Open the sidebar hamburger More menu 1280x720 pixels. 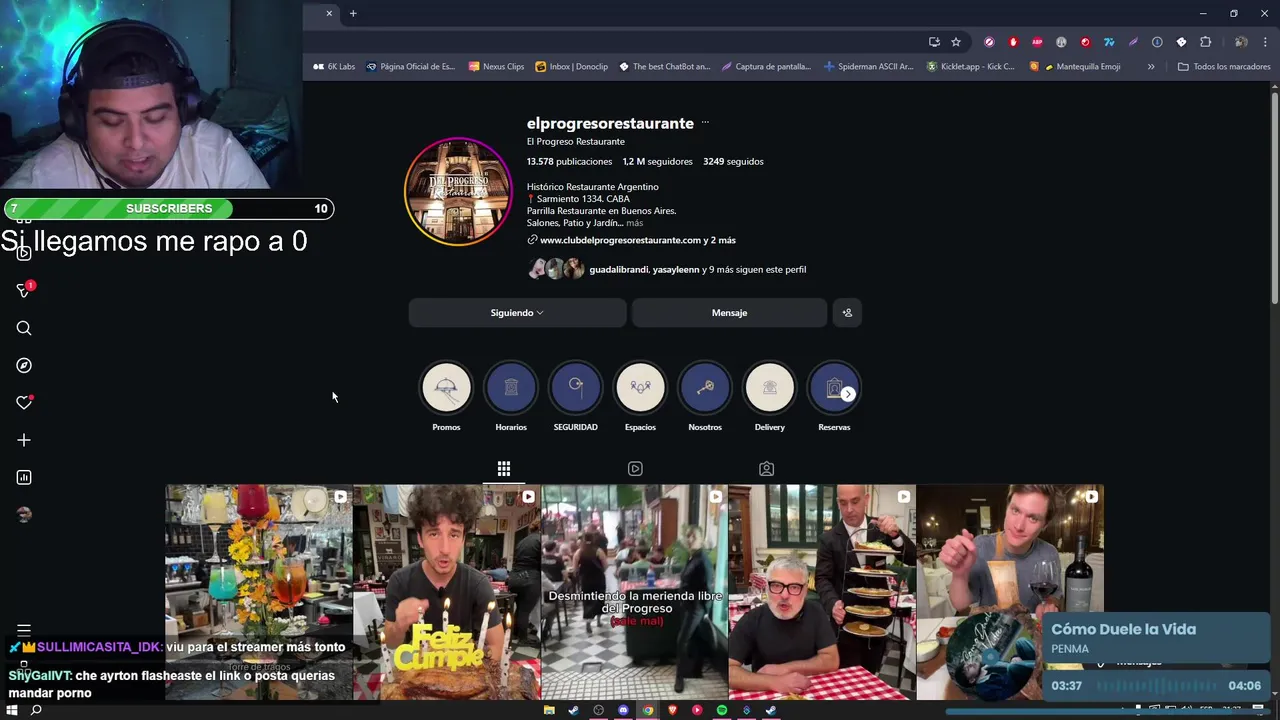coord(24,630)
